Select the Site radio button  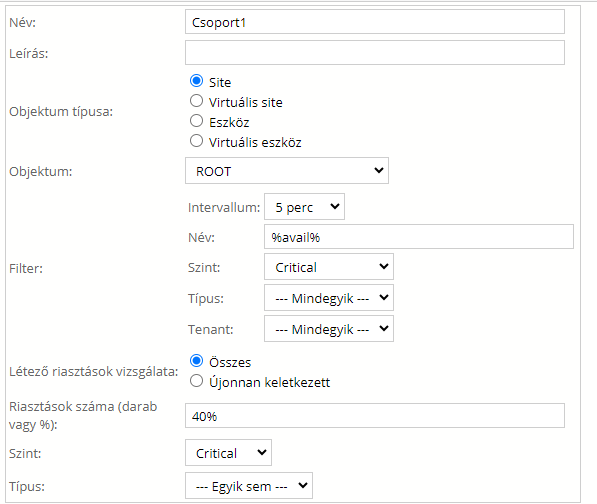[196, 81]
